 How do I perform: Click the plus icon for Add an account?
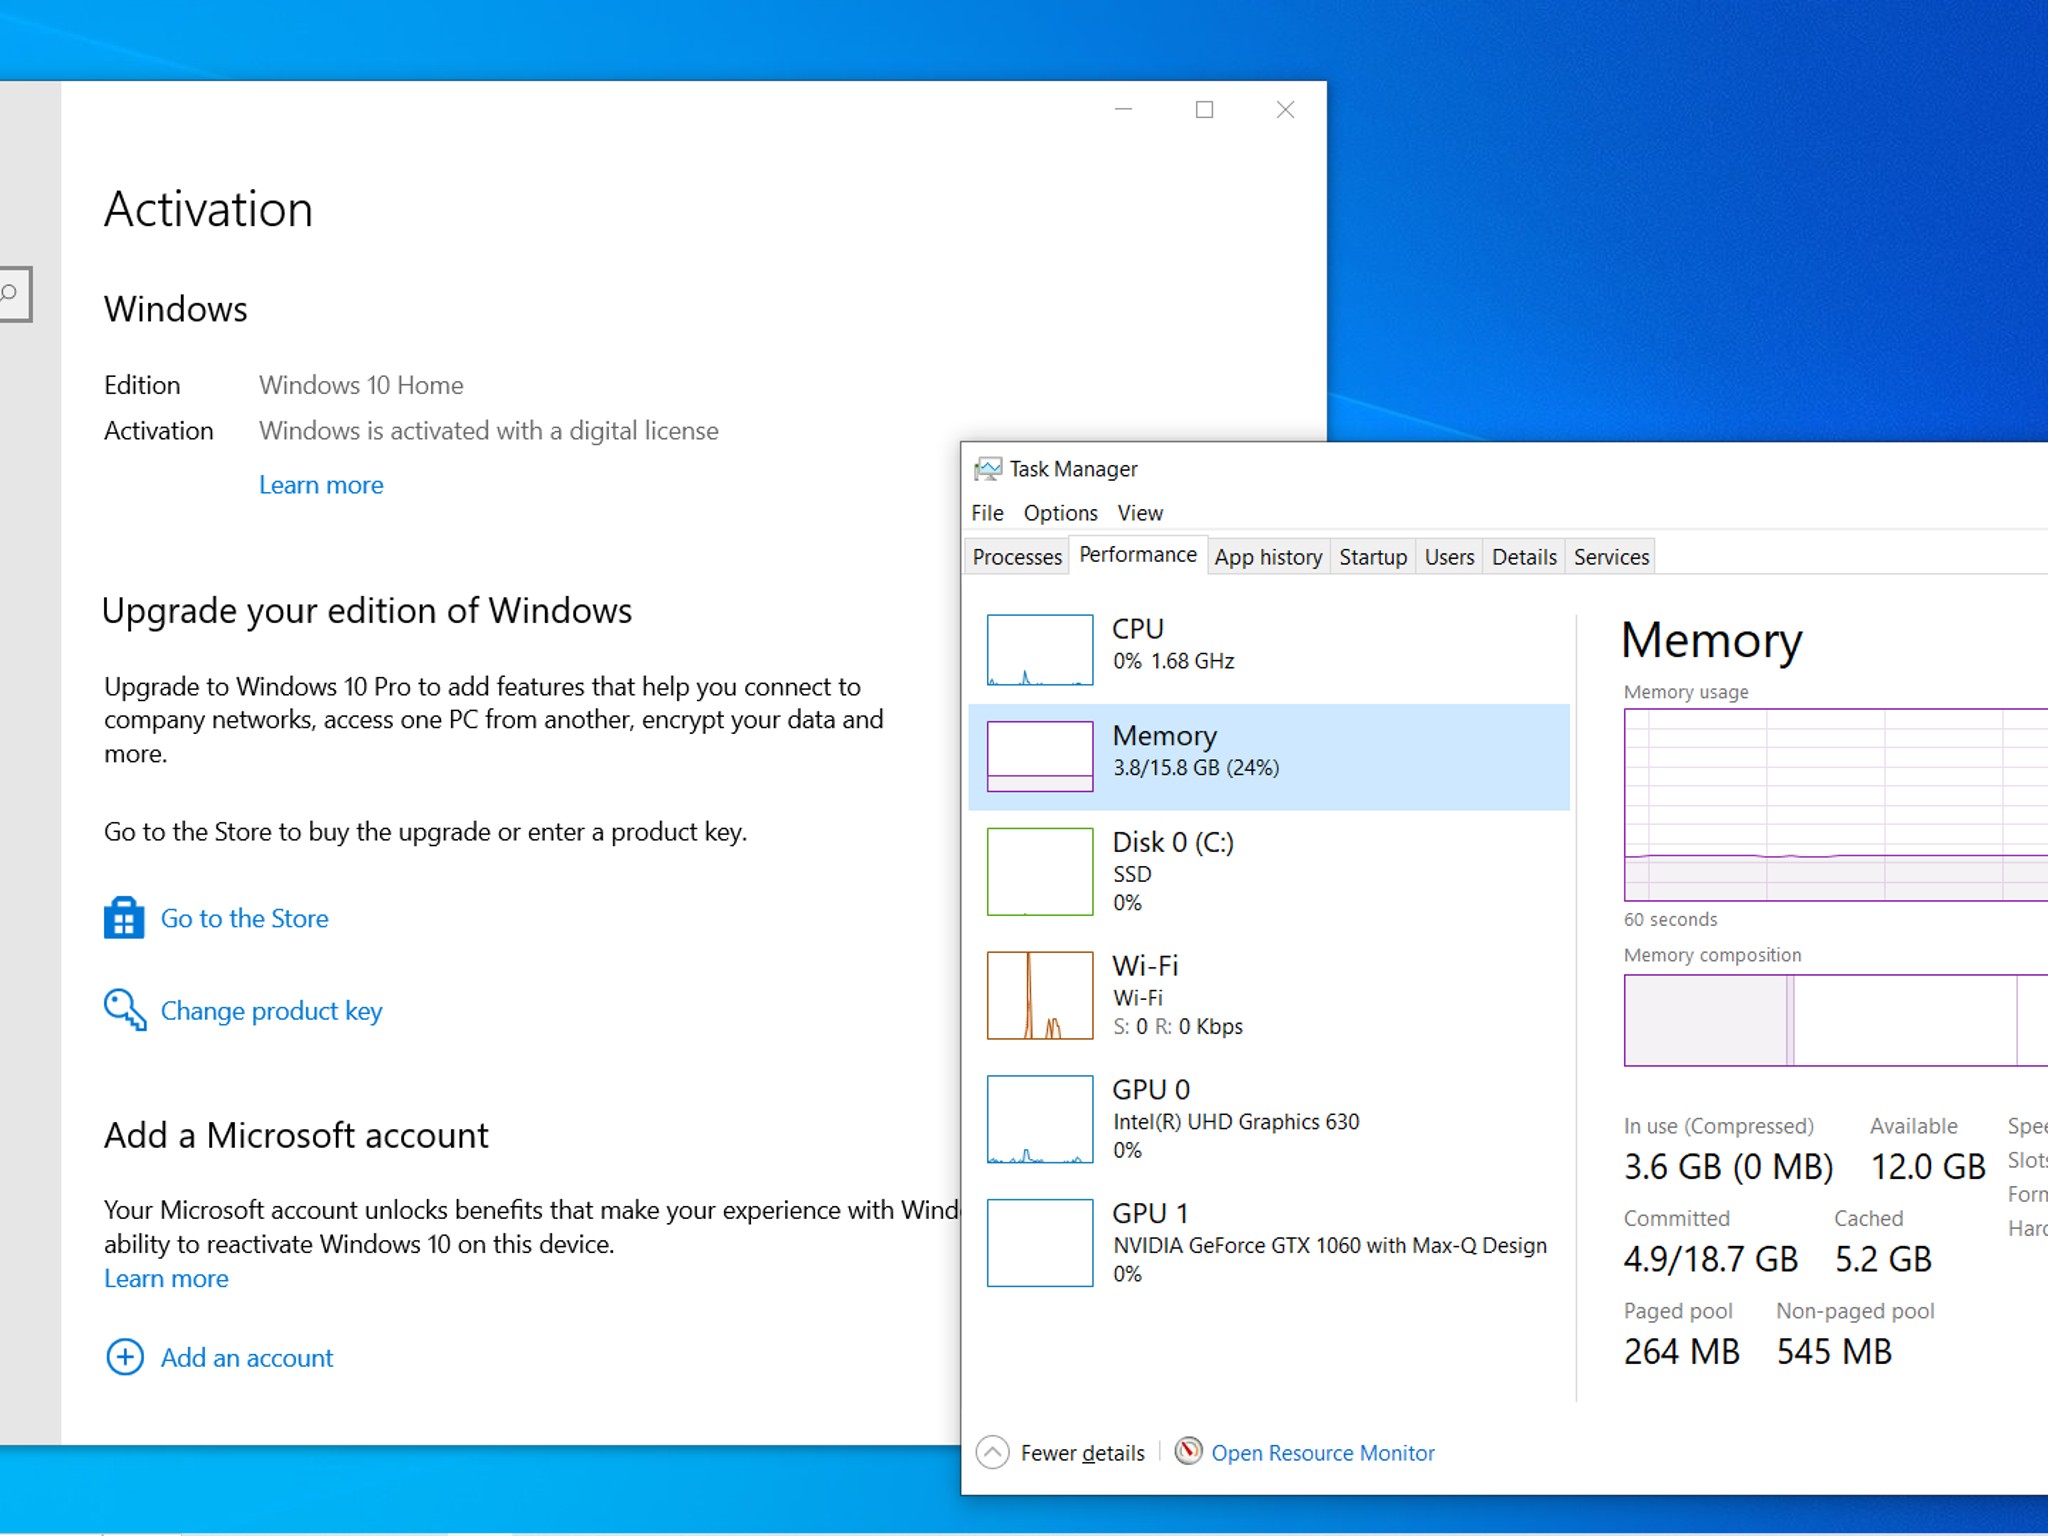(x=125, y=1357)
